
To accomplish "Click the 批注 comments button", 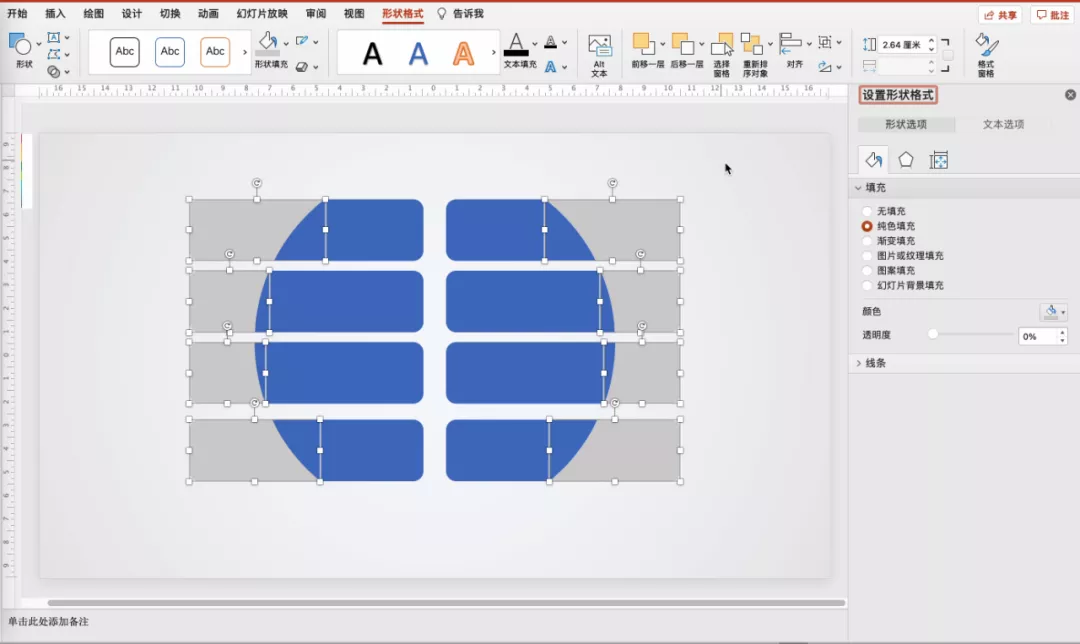I will pos(1052,15).
